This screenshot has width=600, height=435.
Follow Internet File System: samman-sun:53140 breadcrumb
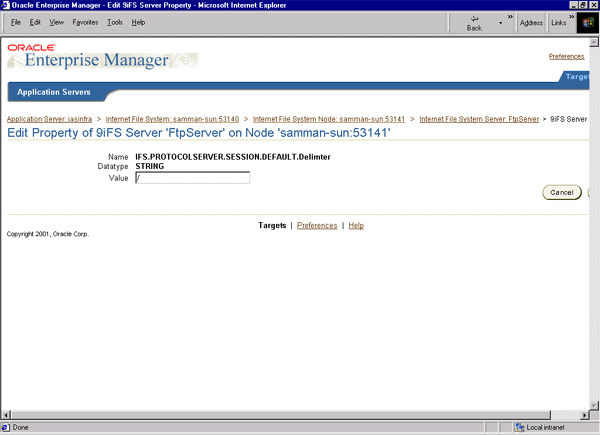point(172,119)
